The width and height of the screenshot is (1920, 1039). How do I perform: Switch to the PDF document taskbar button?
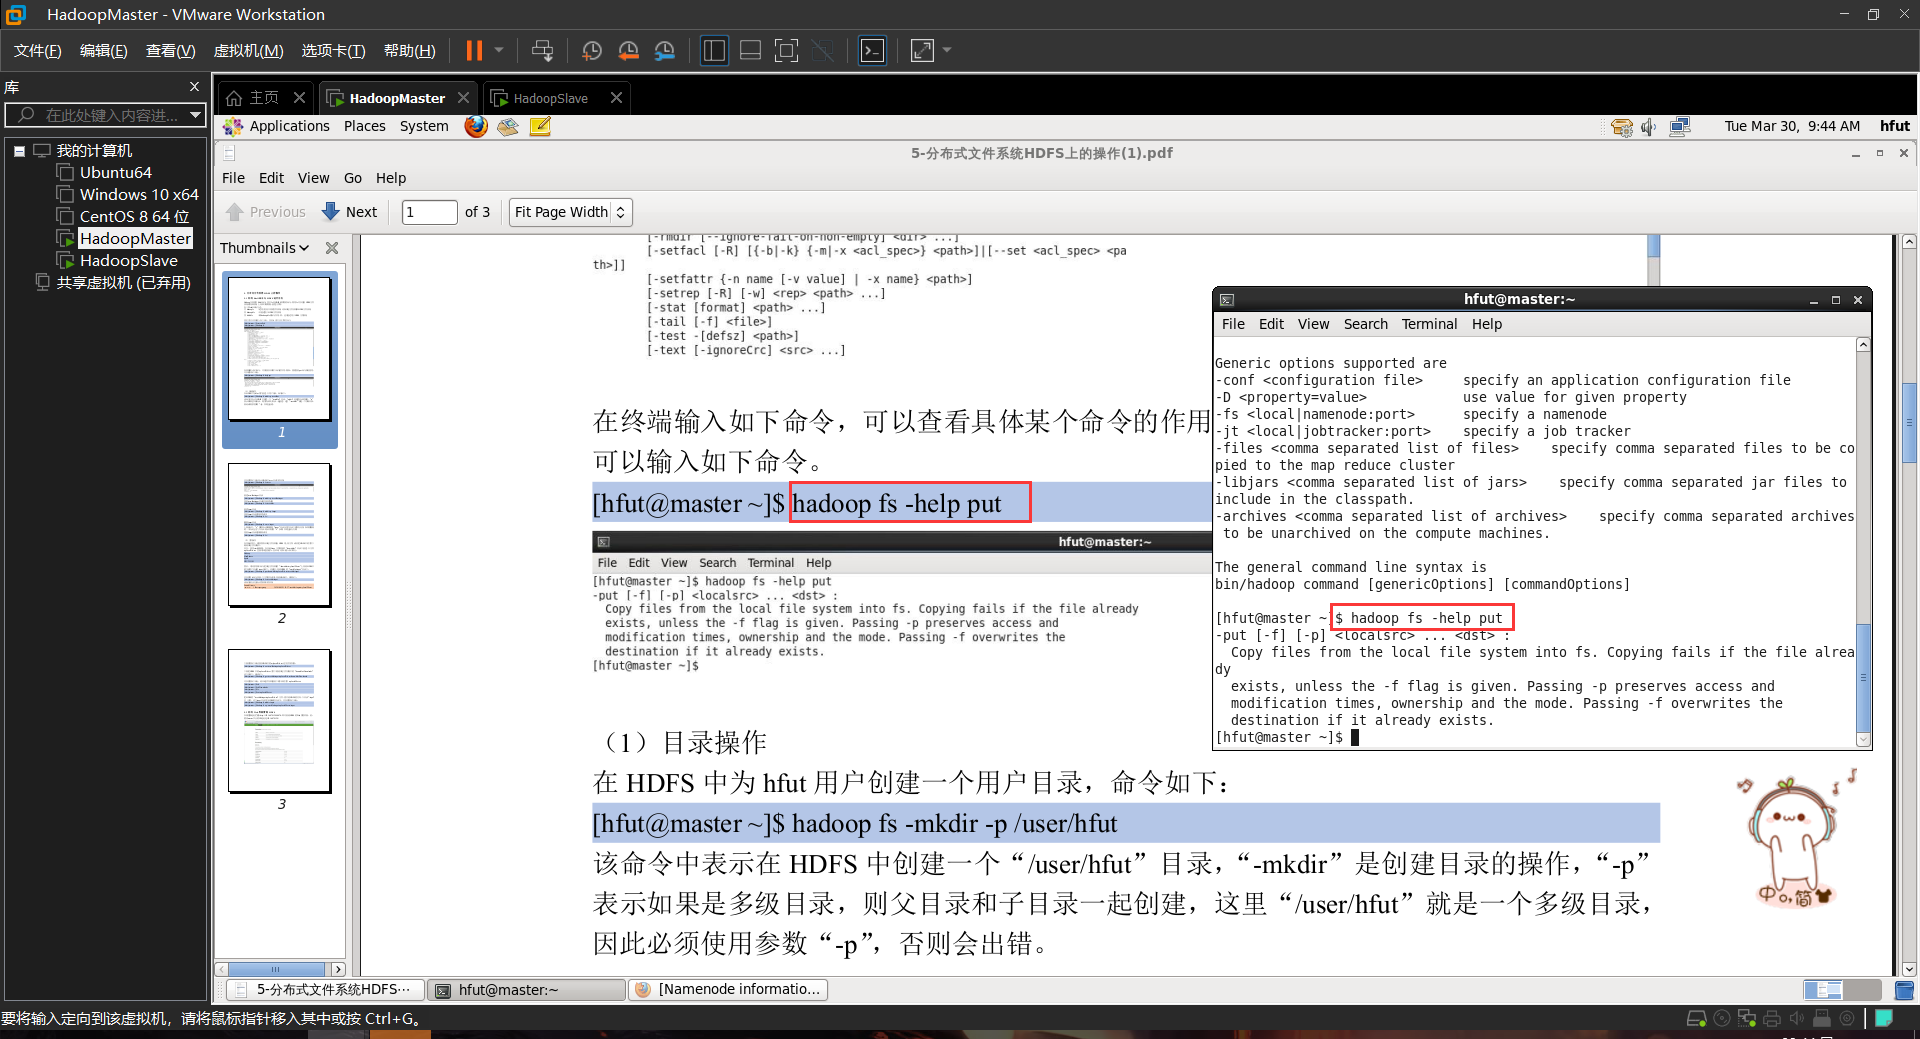pyautogui.click(x=326, y=989)
